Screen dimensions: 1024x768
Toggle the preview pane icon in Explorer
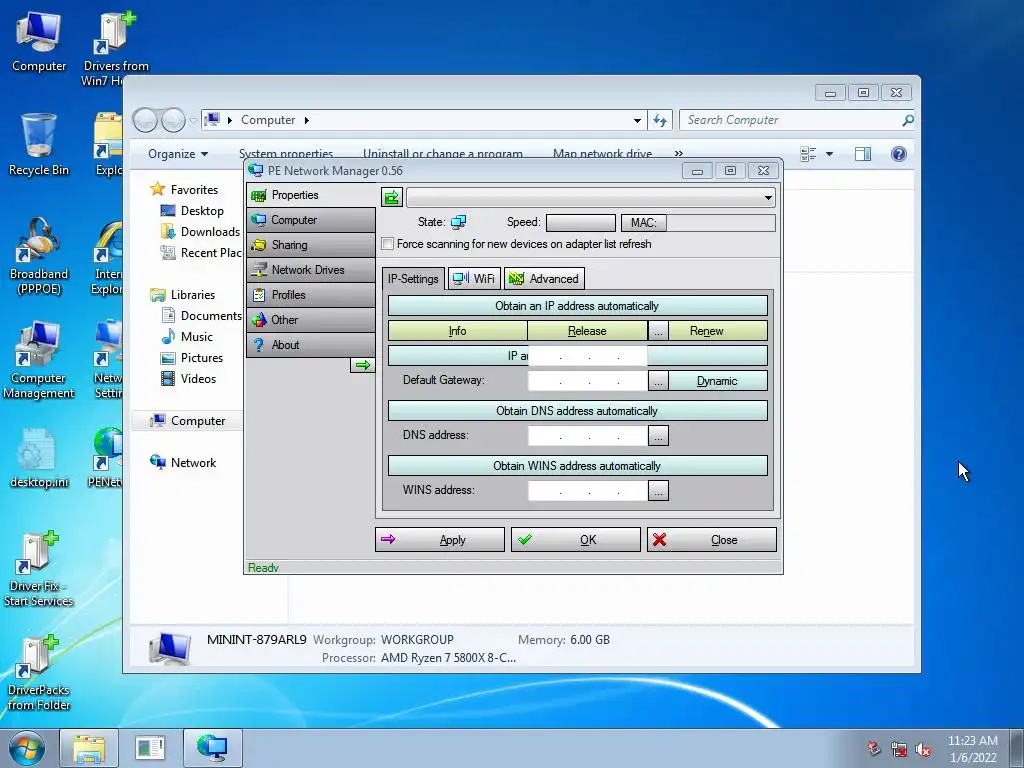tap(863, 154)
